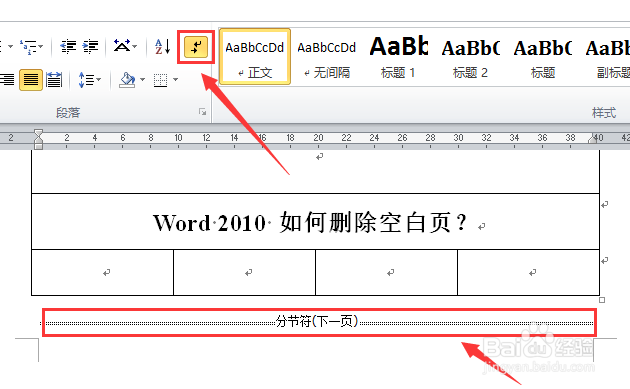Open the shading color dropdown arrow
Viewport: 630px width, 389px height.
(142, 80)
